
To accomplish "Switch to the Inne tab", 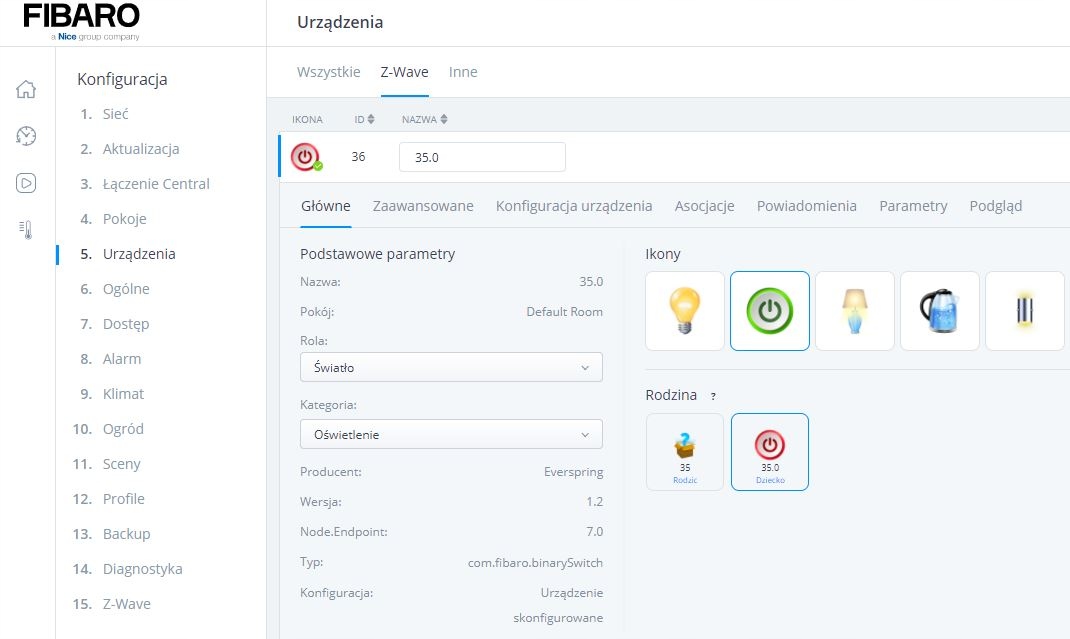I will click(463, 72).
